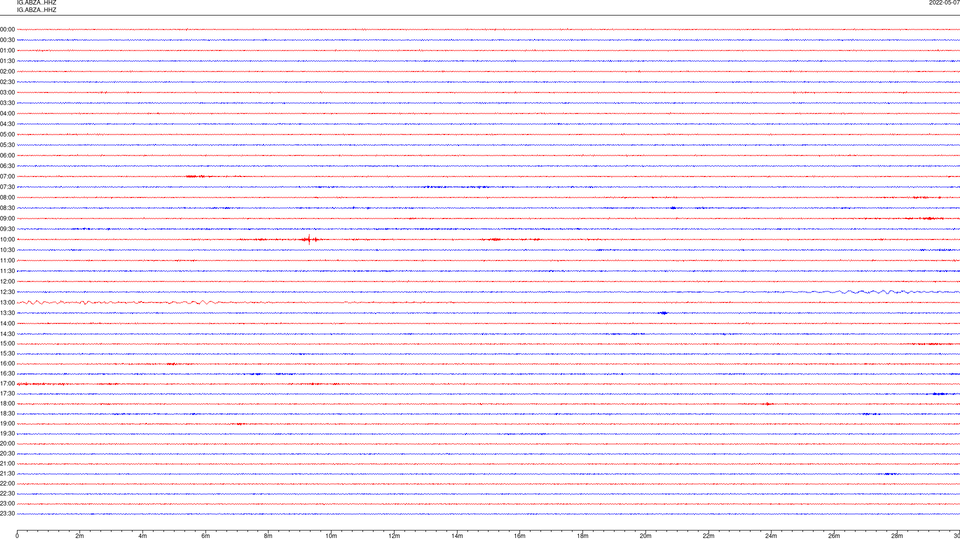Select the 12m tick label

coord(394,536)
